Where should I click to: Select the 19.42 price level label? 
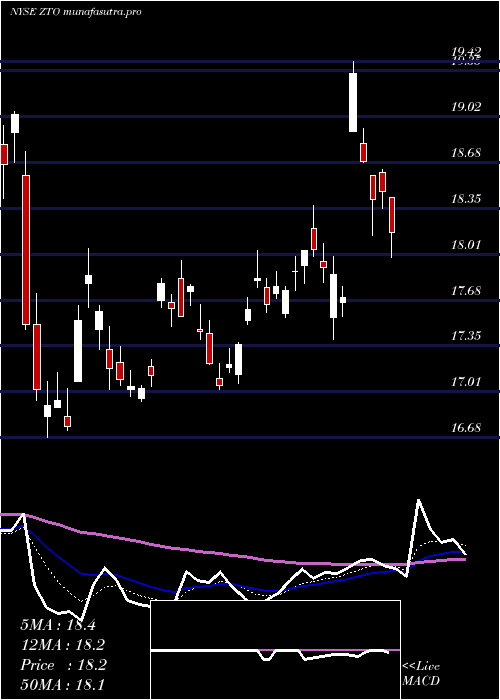[x=466, y=53]
